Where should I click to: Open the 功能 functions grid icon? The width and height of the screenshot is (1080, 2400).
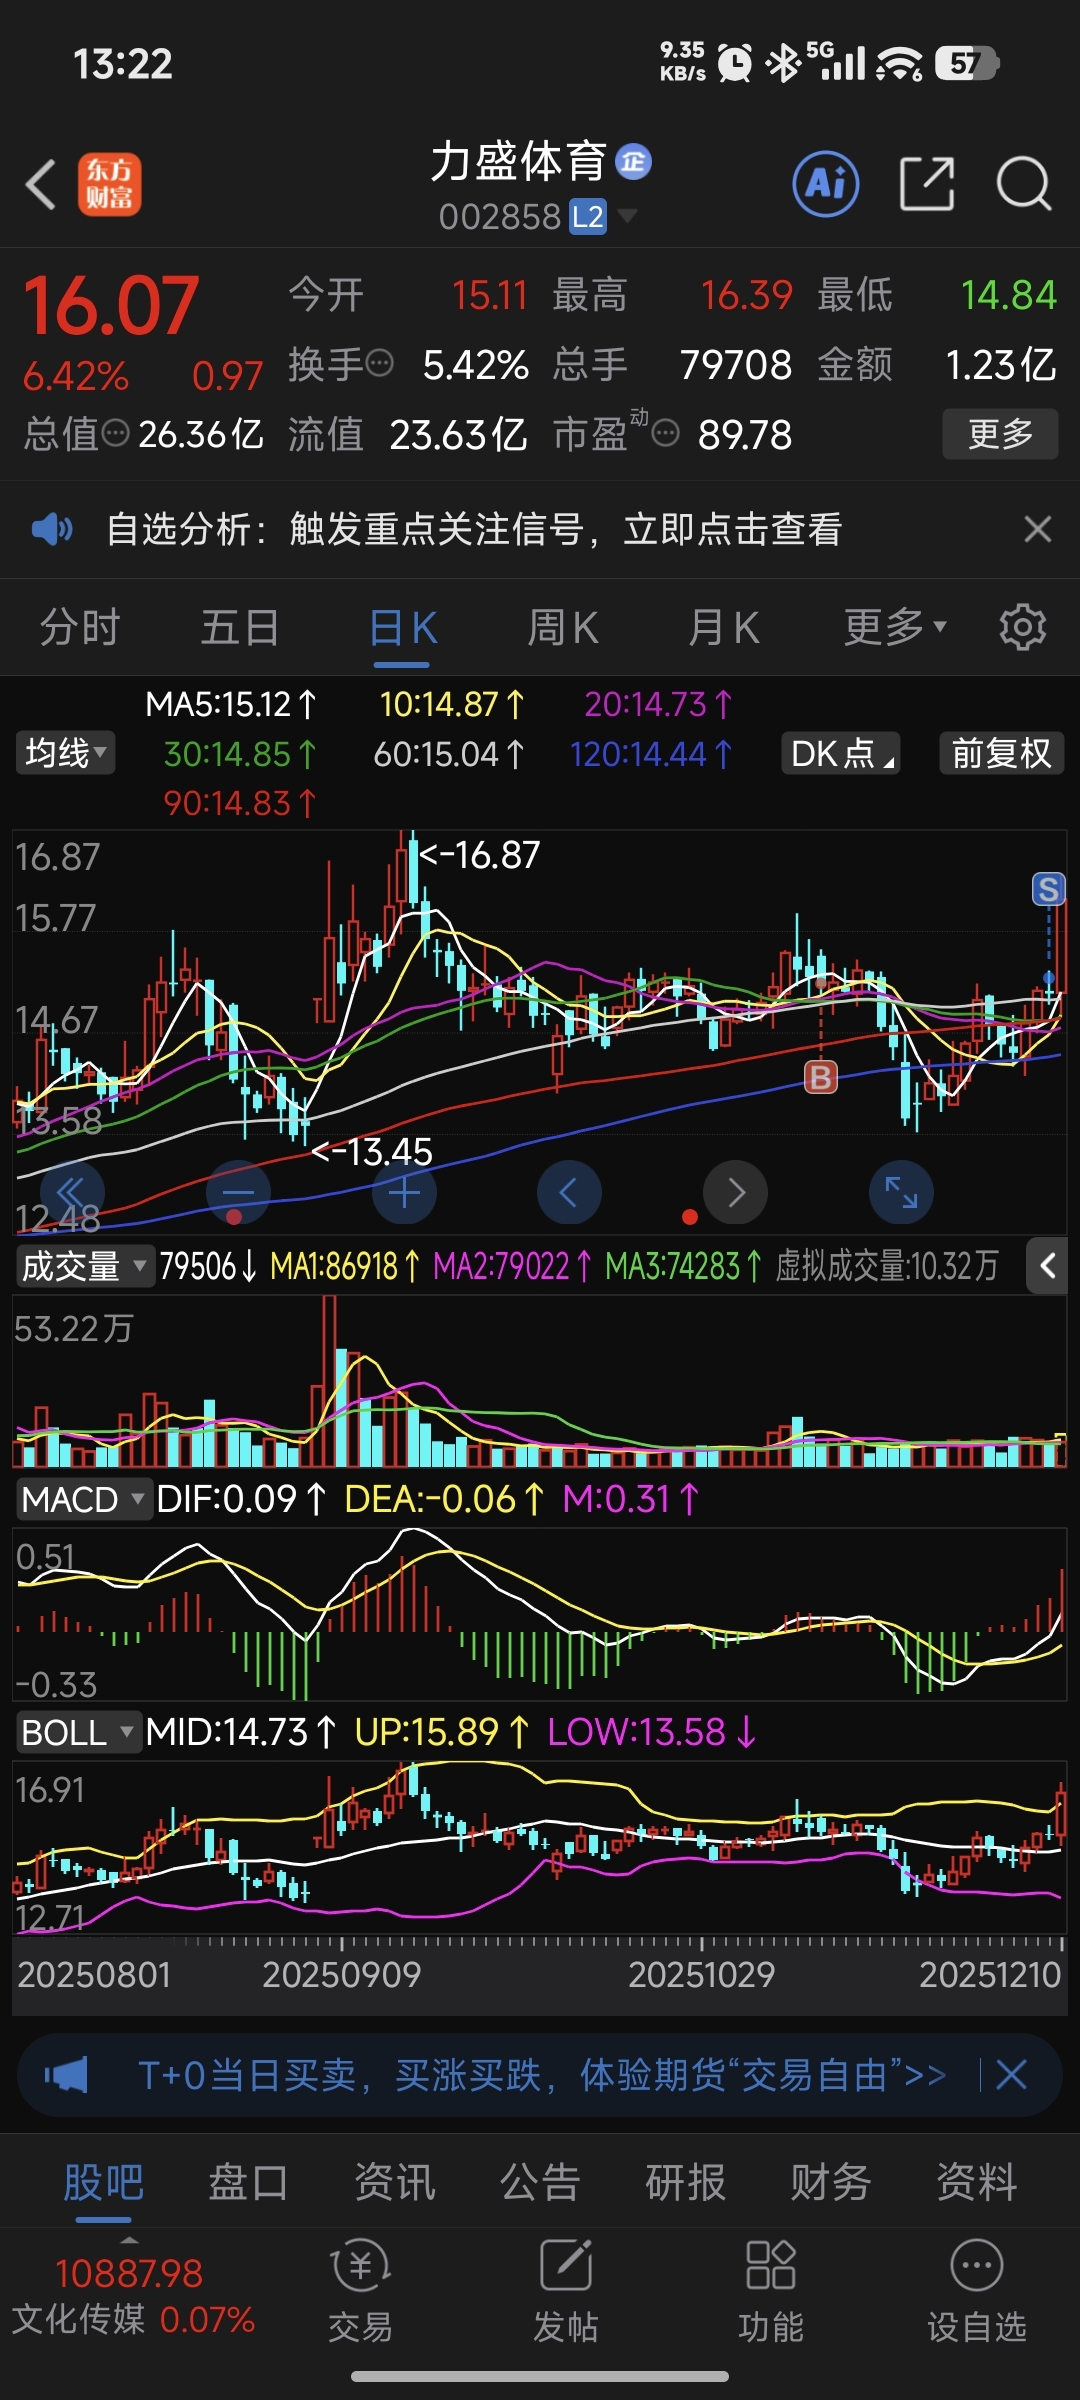tap(771, 2291)
